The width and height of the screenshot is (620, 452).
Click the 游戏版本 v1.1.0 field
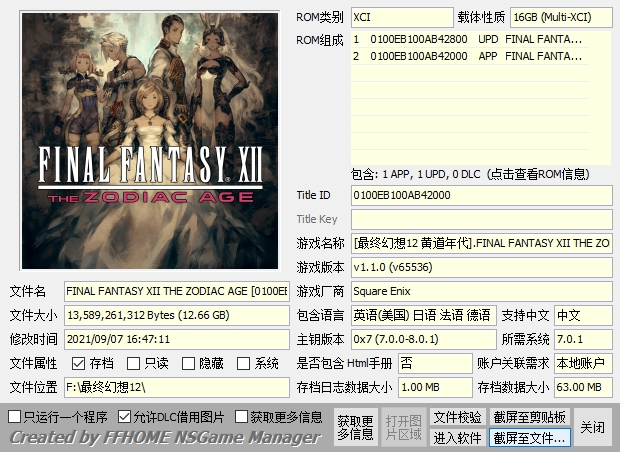coord(482,267)
